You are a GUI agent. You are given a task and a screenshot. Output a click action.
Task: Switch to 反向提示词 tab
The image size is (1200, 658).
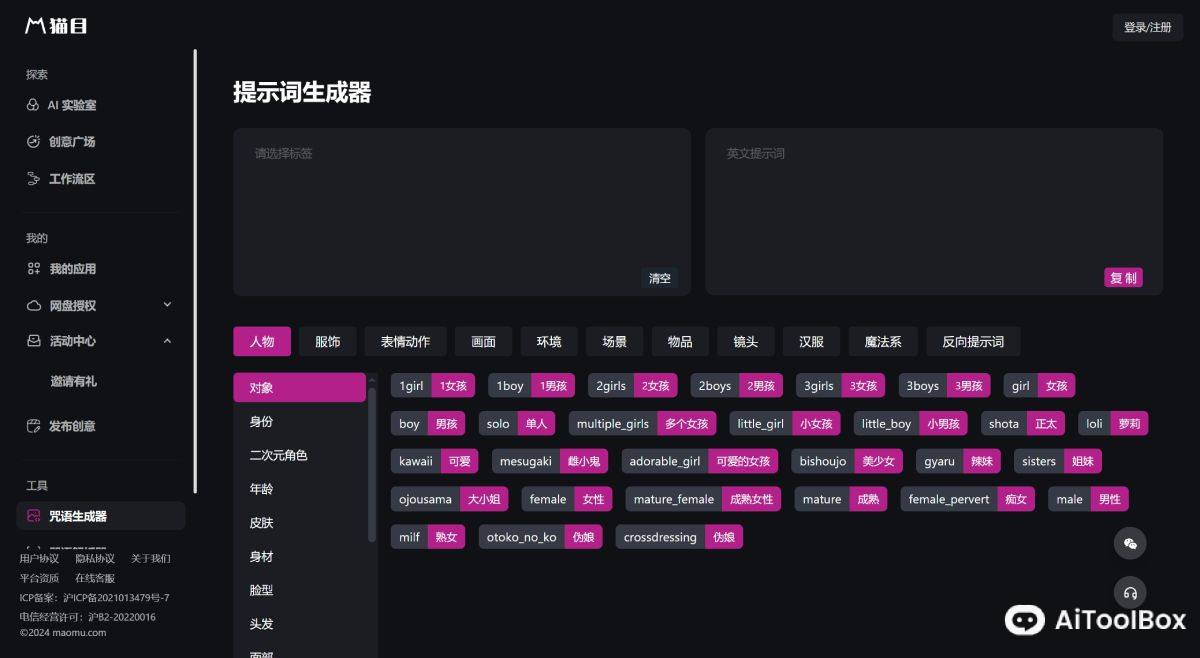(973, 341)
